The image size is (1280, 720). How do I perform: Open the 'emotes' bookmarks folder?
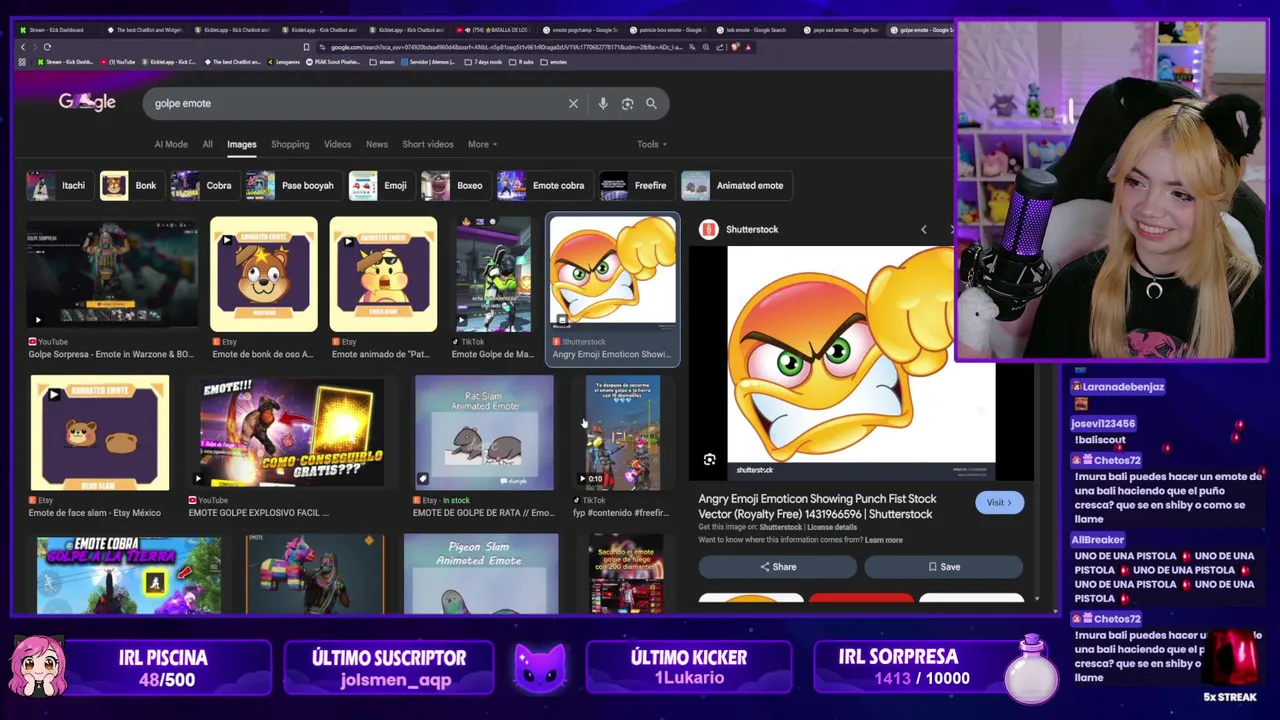[x=555, y=62]
